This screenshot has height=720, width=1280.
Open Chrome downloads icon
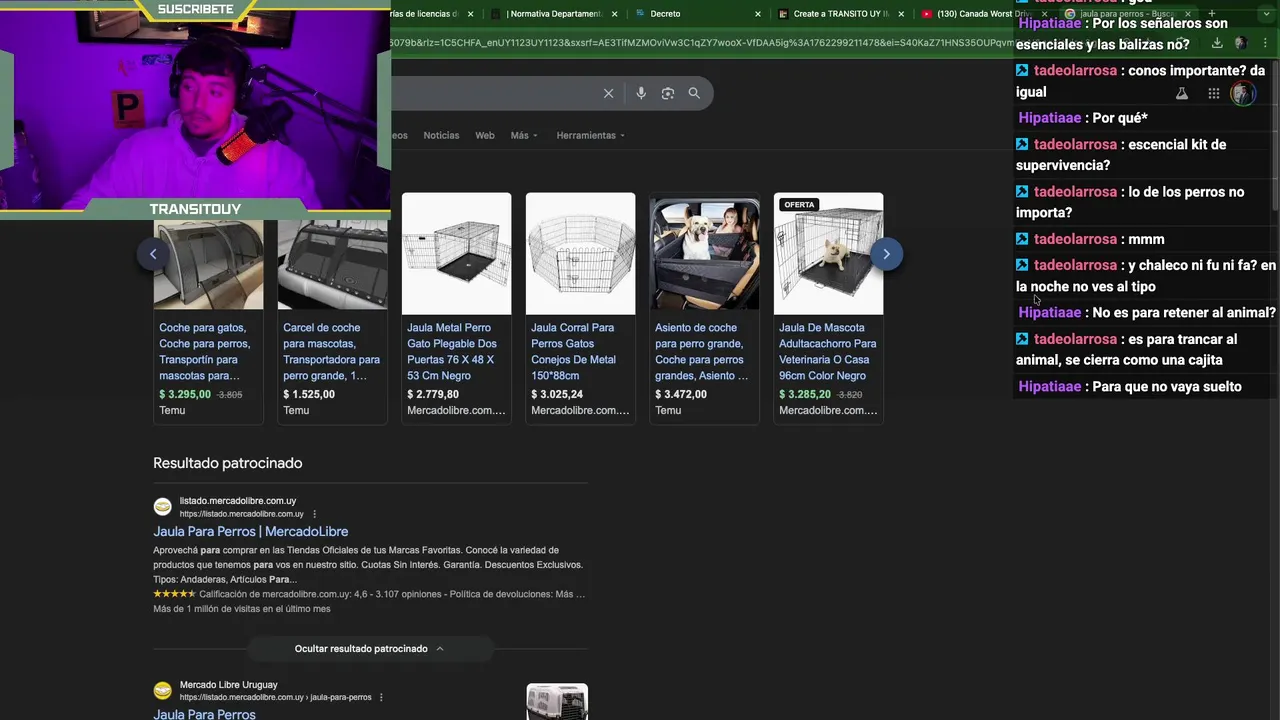tap(1217, 43)
